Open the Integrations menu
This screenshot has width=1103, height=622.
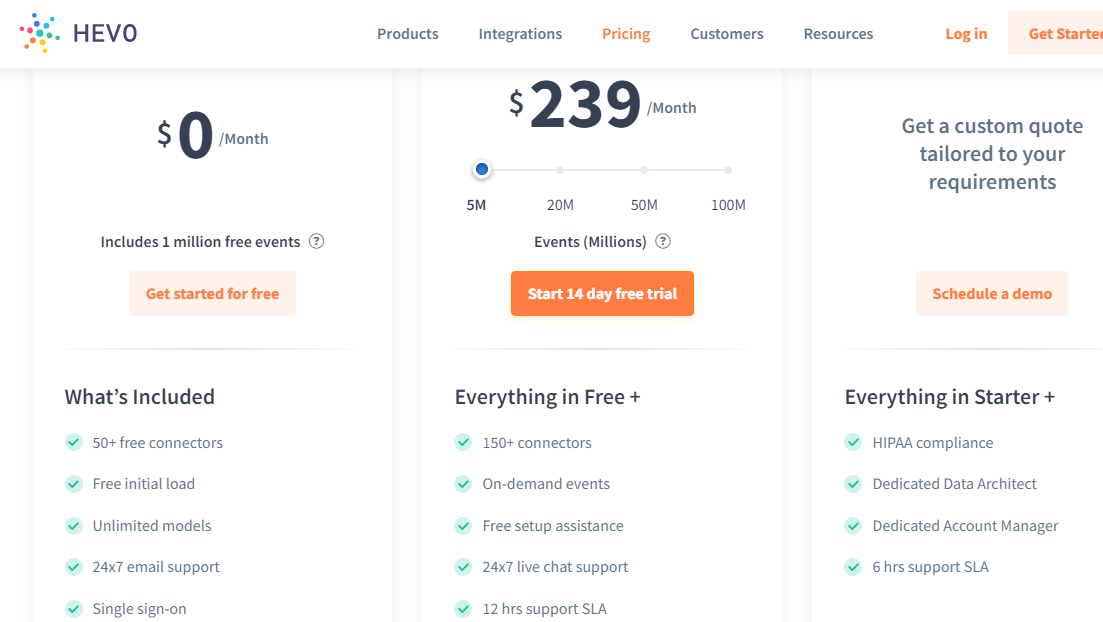[x=520, y=34]
